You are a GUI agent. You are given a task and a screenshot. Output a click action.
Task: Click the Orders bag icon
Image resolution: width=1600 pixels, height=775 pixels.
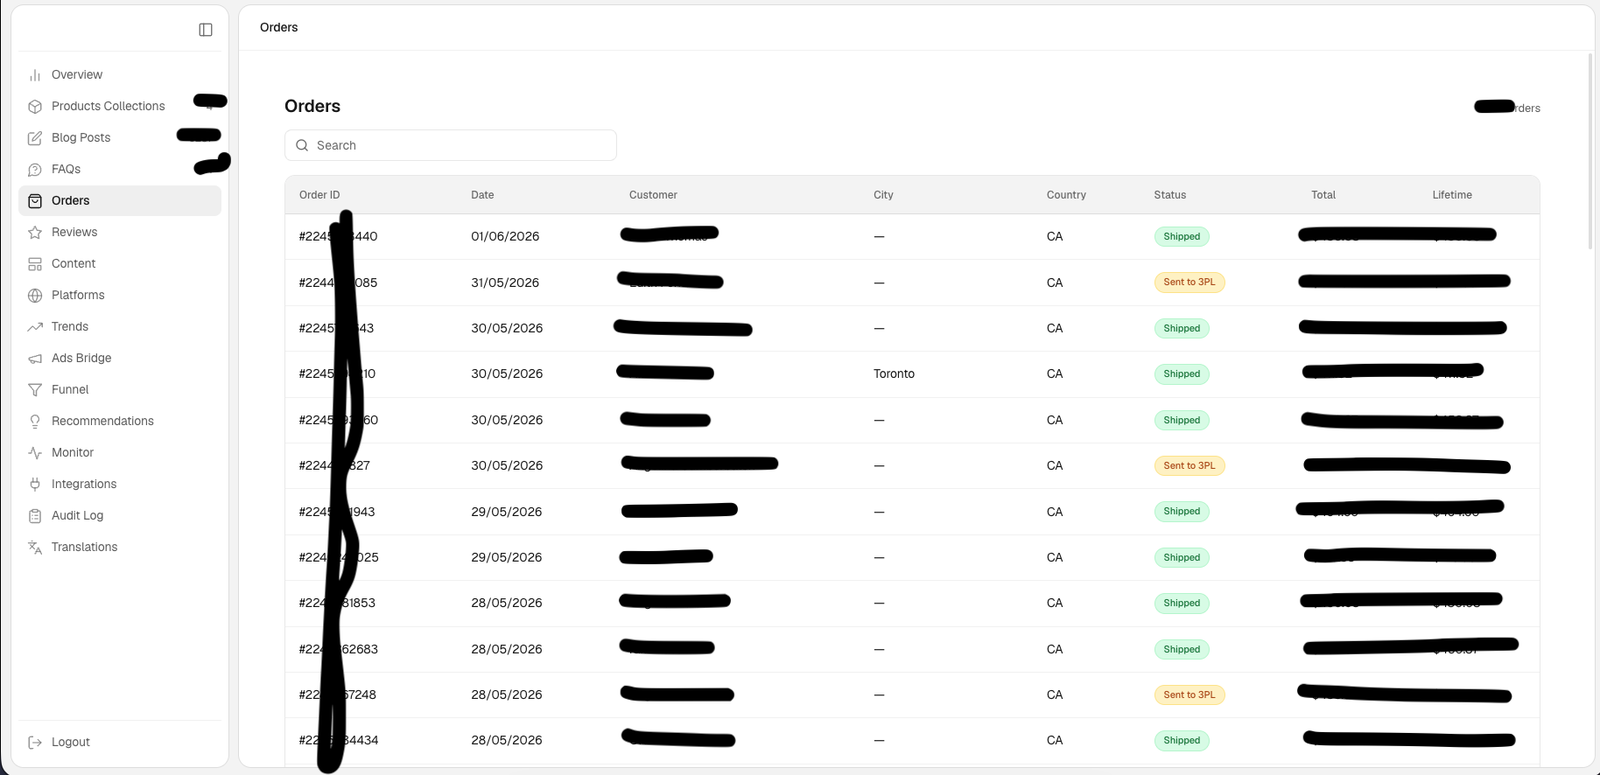click(35, 201)
